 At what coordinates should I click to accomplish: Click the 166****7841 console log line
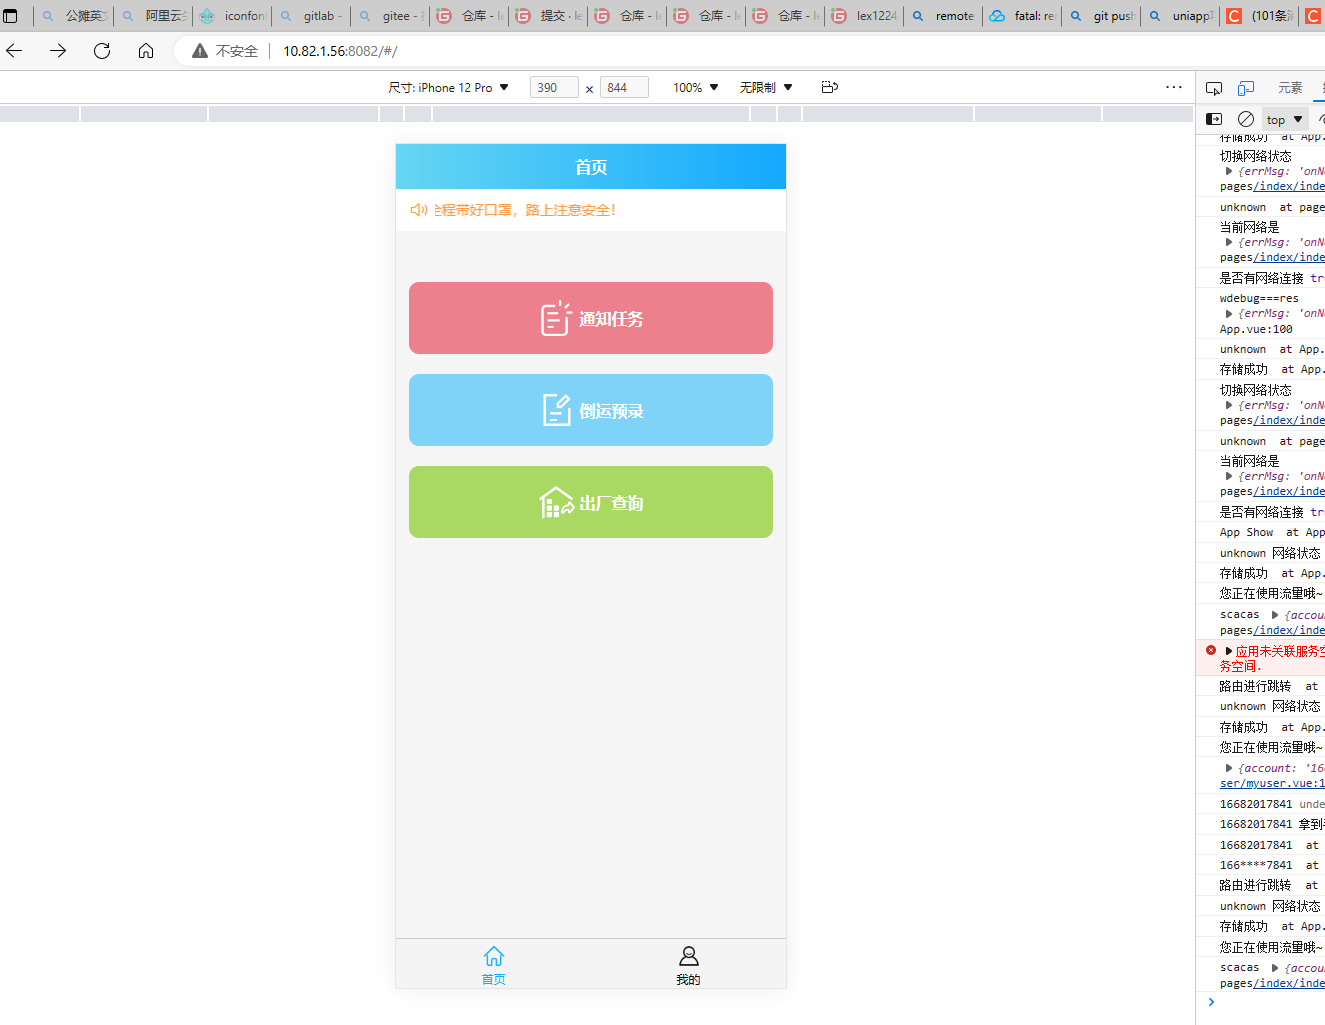coord(1260,865)
